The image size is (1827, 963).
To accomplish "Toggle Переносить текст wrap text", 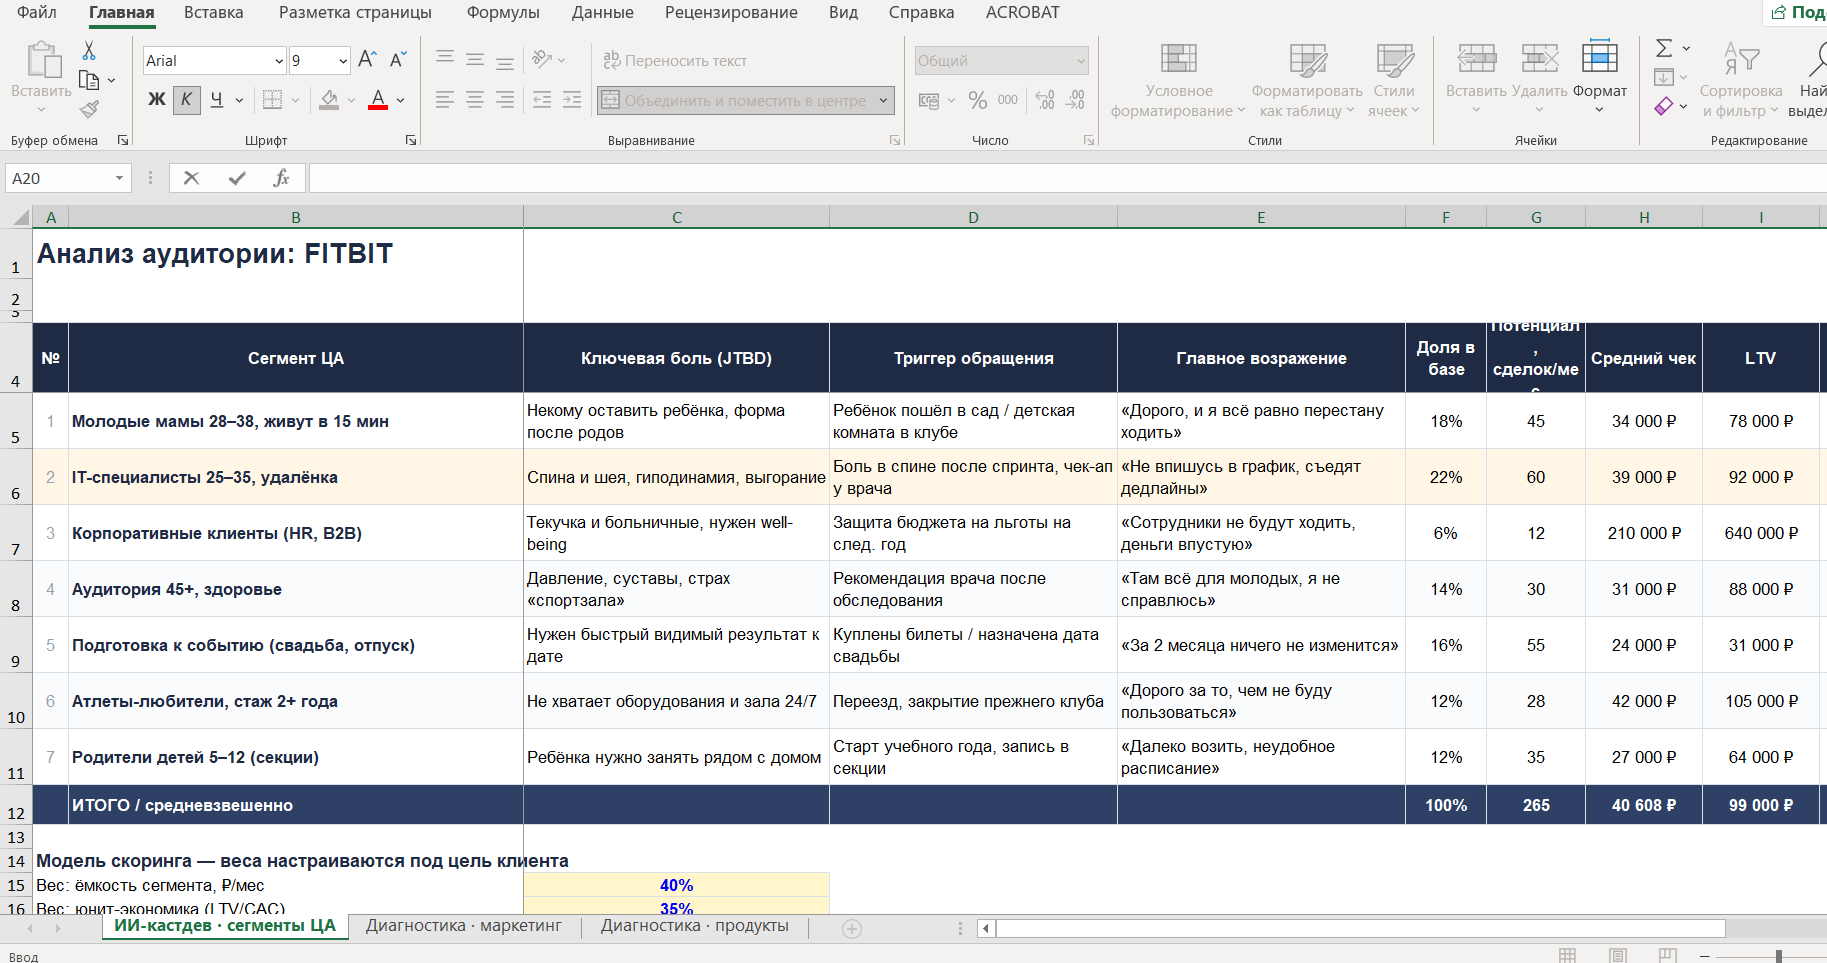I will click(675, 61).
